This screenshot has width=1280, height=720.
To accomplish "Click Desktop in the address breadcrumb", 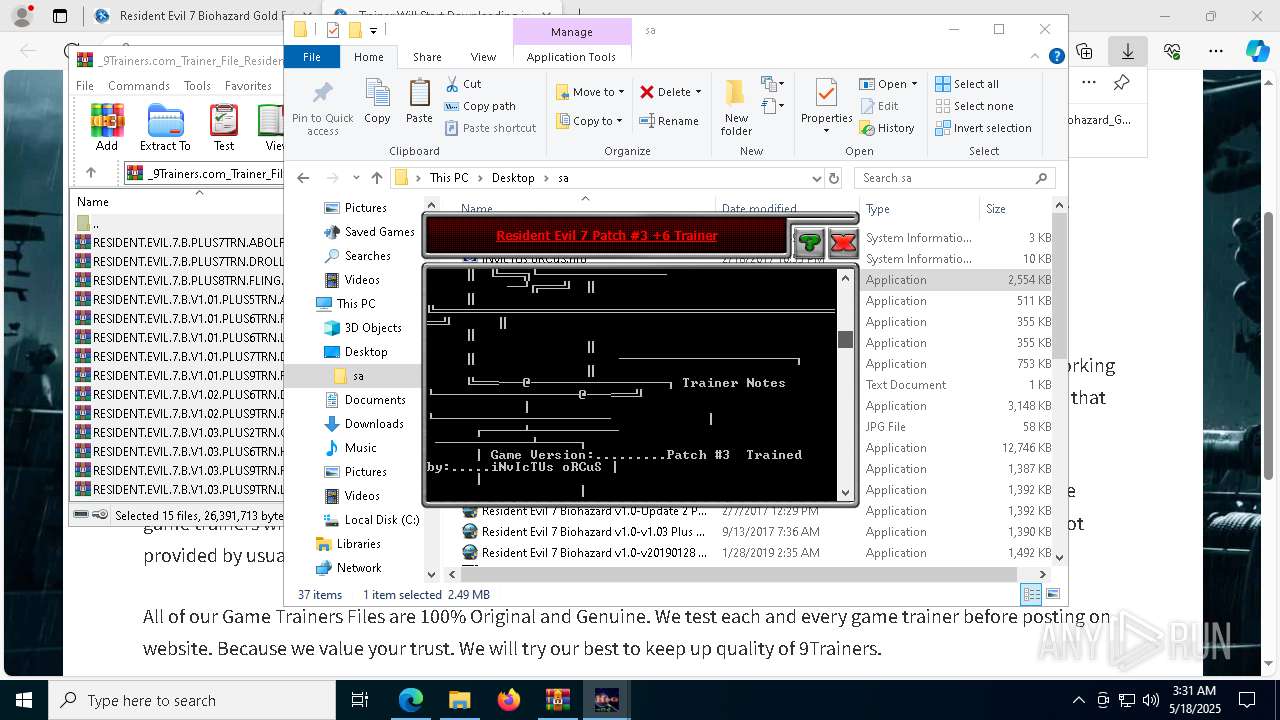I will pos(513,178).
